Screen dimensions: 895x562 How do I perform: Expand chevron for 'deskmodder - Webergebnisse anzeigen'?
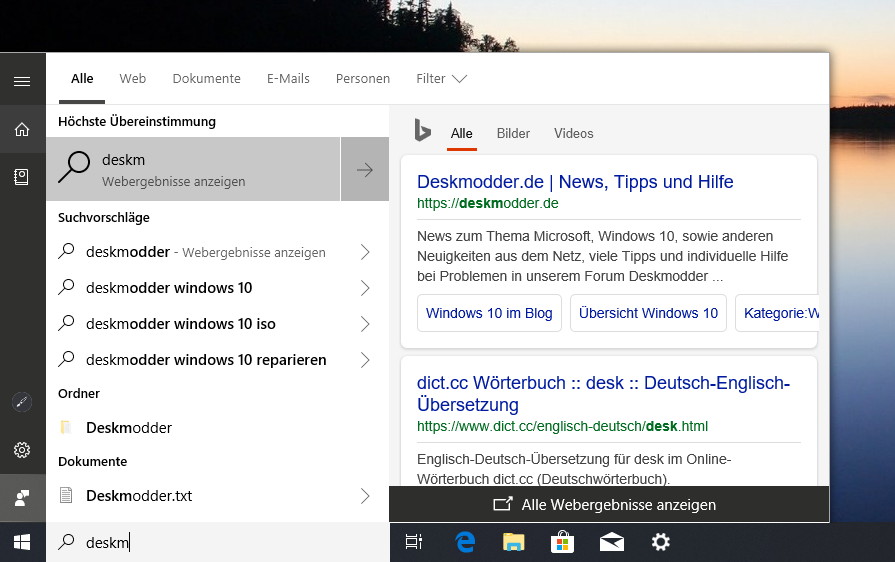(x=365, y=252)
